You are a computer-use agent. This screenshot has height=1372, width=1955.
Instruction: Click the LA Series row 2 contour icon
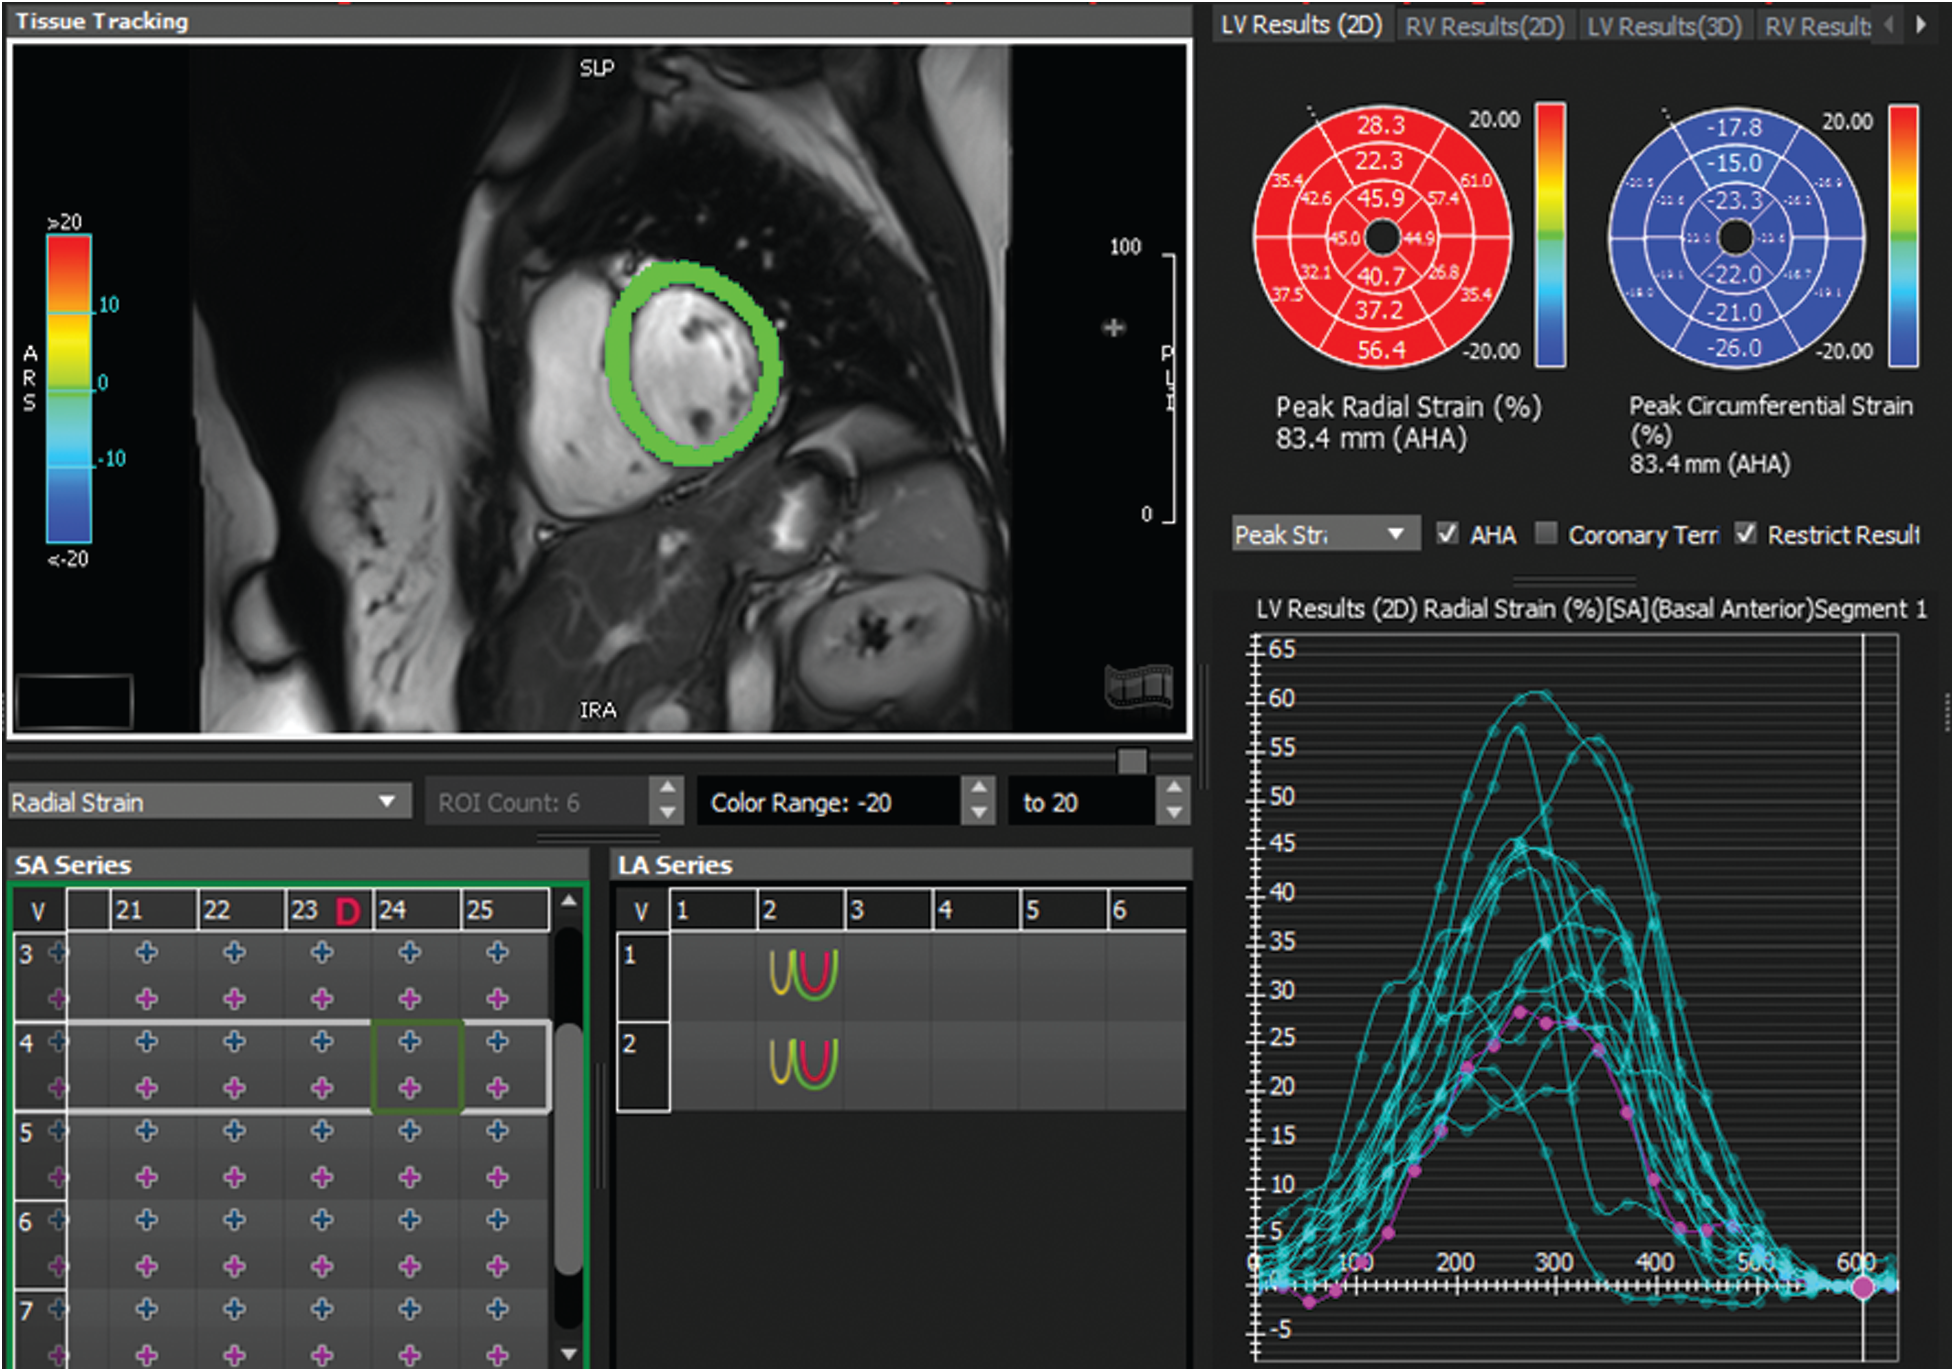tap(802, 1062)
